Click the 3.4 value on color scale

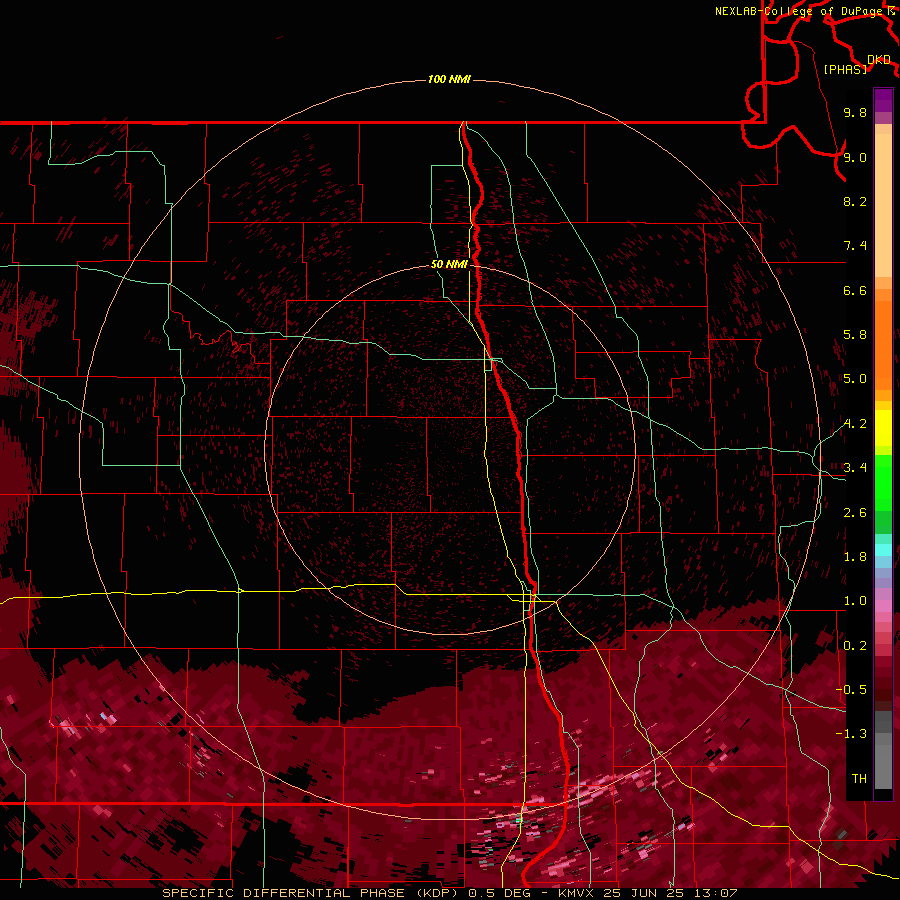coord(855,468)
